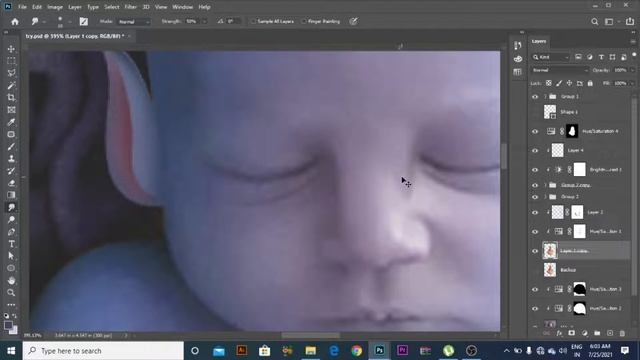Open the Brush Settings panel toggle

pyautogui.click(x=84, y=22)
